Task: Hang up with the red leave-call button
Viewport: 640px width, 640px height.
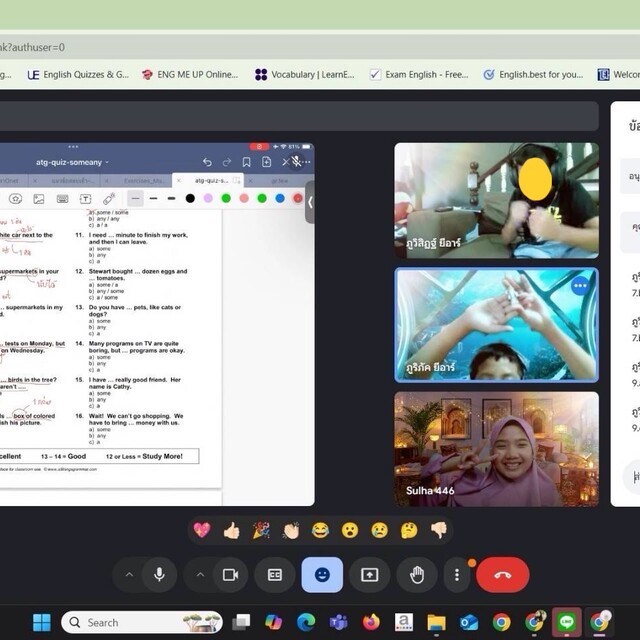Action: [502, 575]
